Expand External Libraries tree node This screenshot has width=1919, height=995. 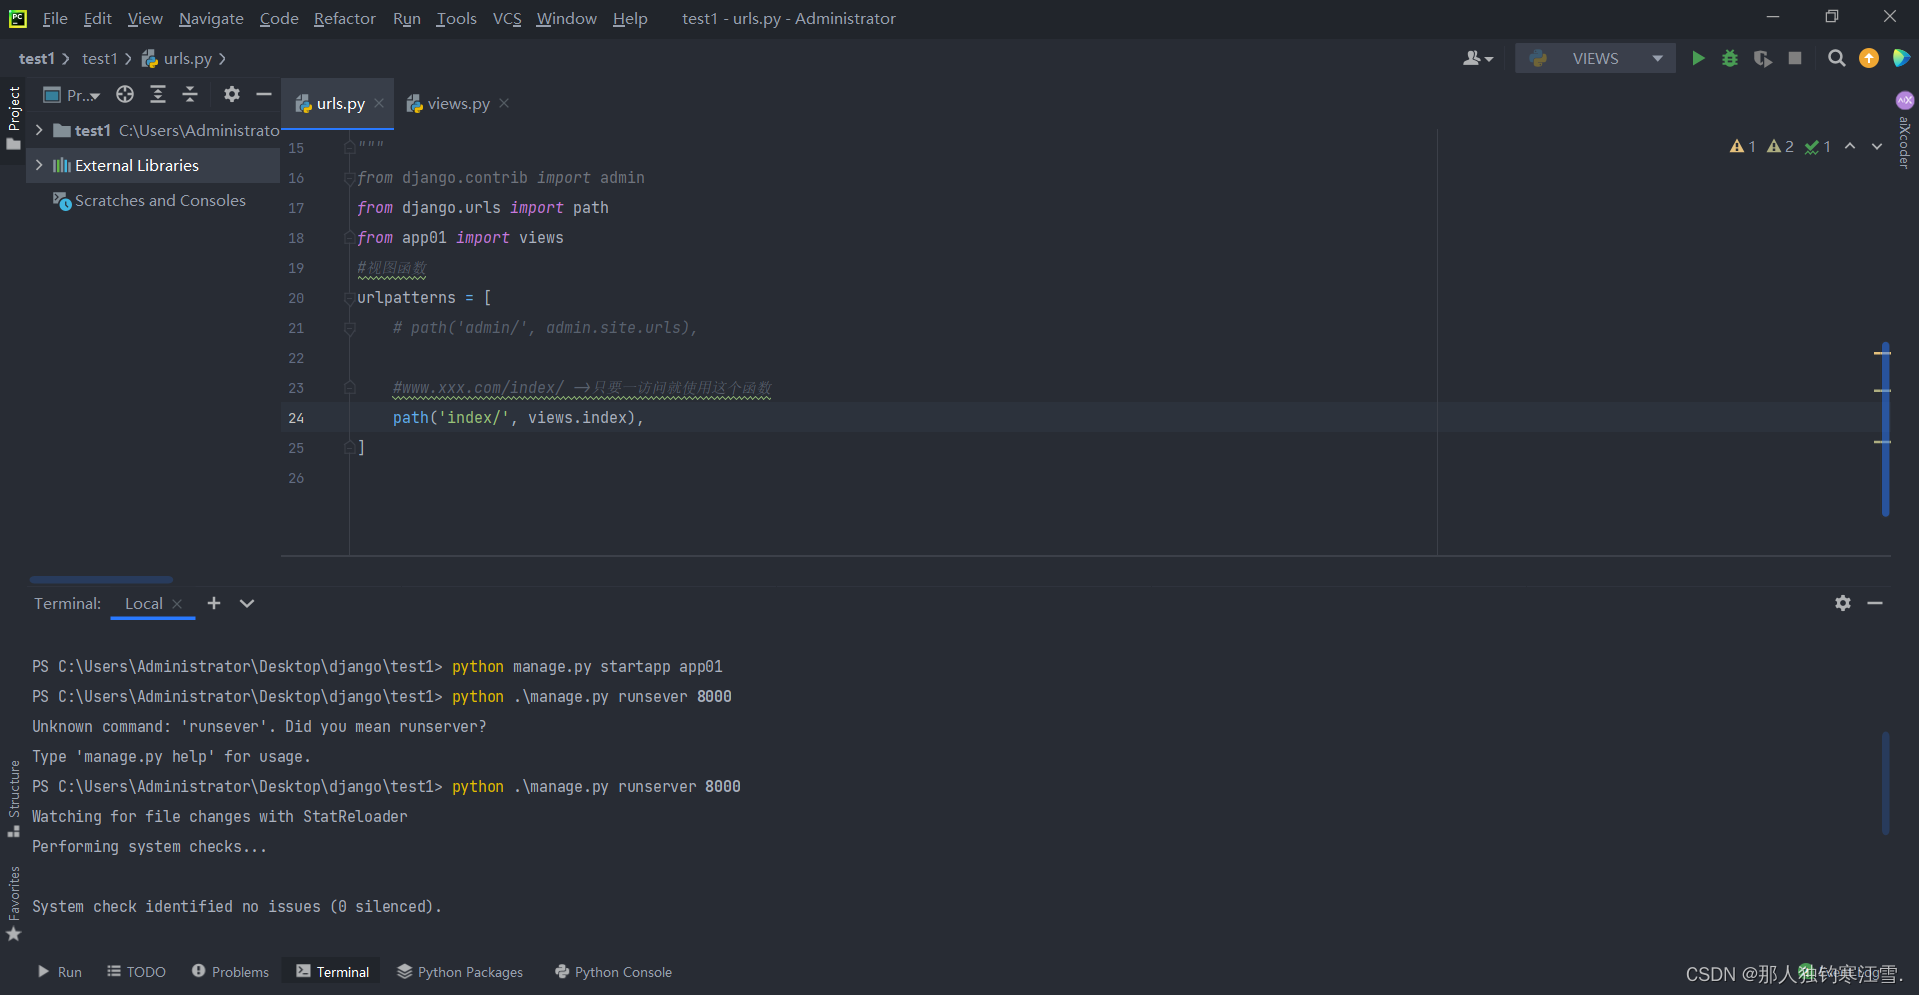(x=39, y=165)
